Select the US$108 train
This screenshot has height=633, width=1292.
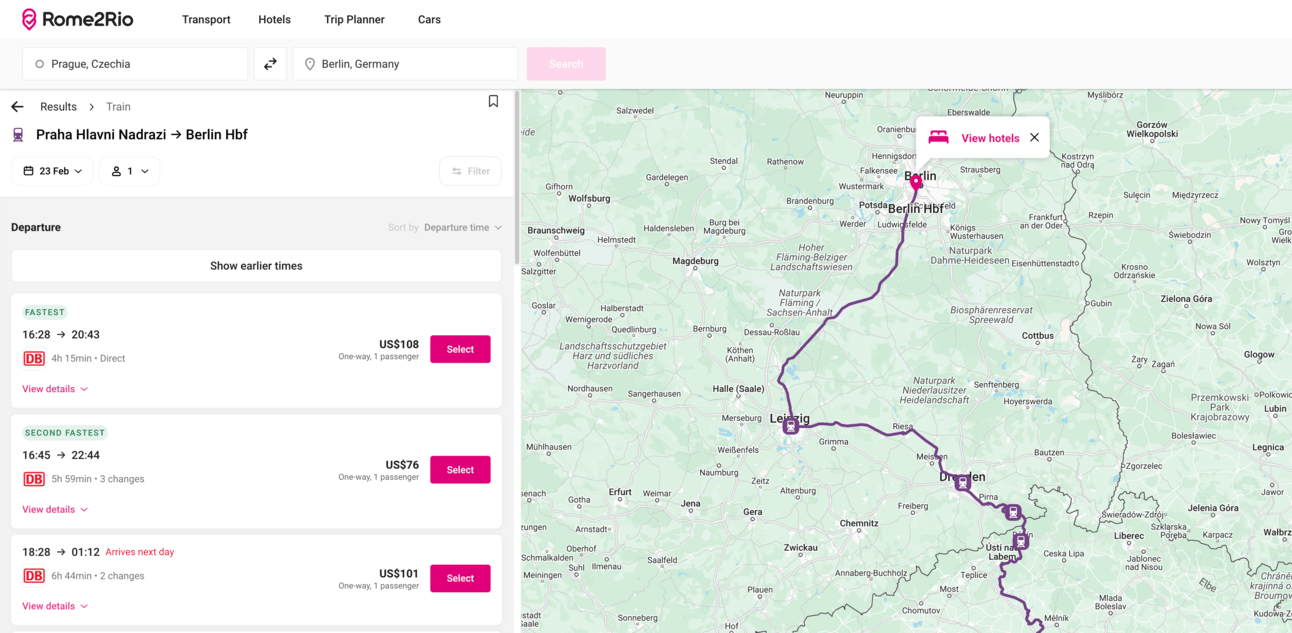coord(460,349)
